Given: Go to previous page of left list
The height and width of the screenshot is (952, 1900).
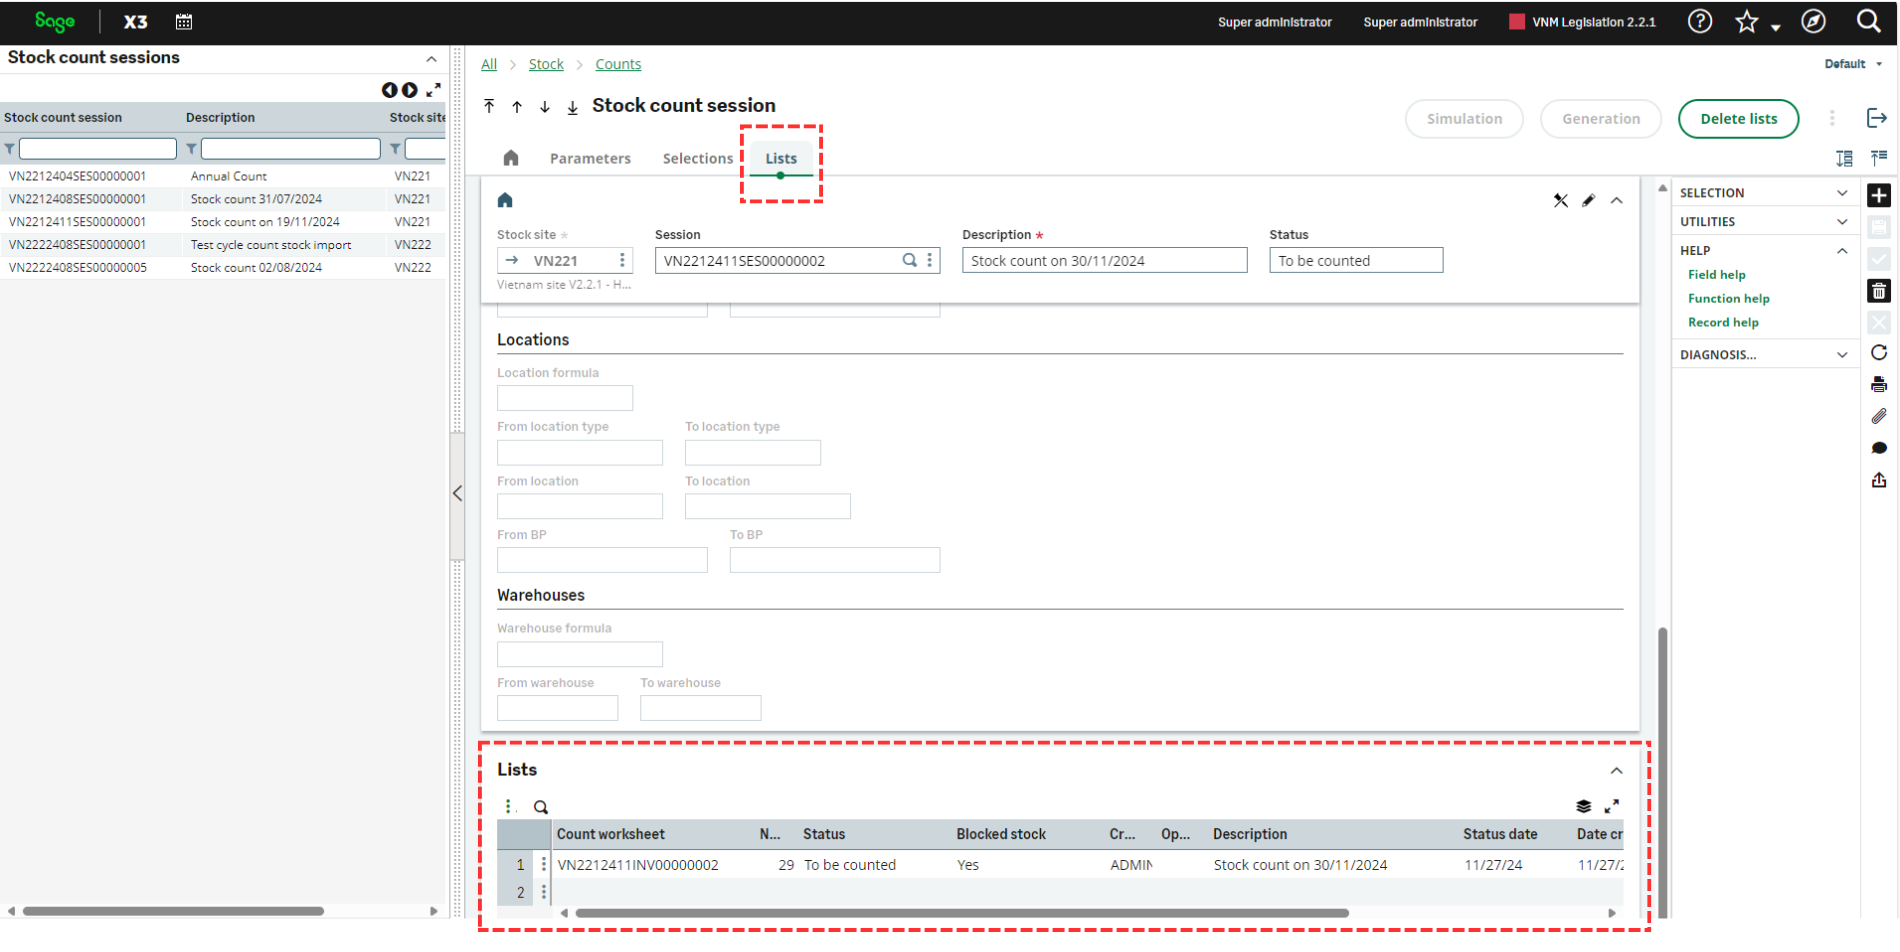Looking at the screenshot, I should [389, 90].
